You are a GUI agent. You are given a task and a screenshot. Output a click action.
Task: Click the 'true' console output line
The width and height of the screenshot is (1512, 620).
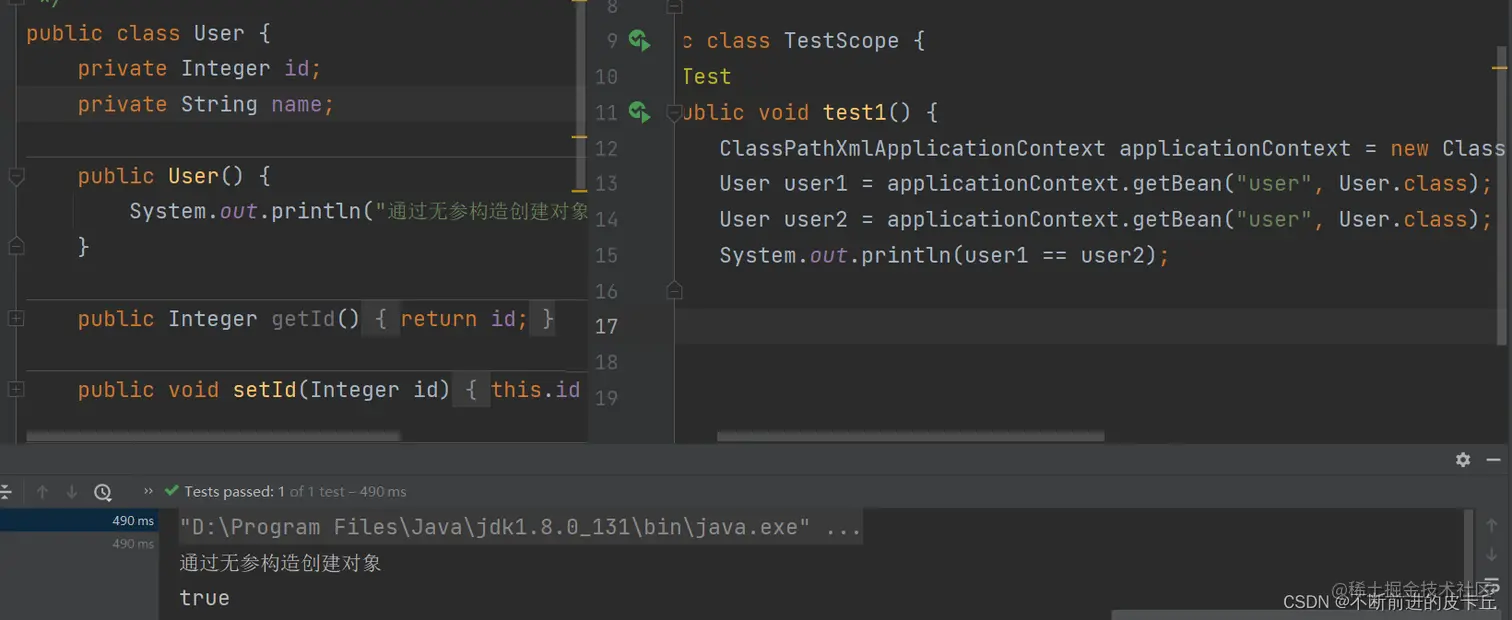click(x=204, y=598)
